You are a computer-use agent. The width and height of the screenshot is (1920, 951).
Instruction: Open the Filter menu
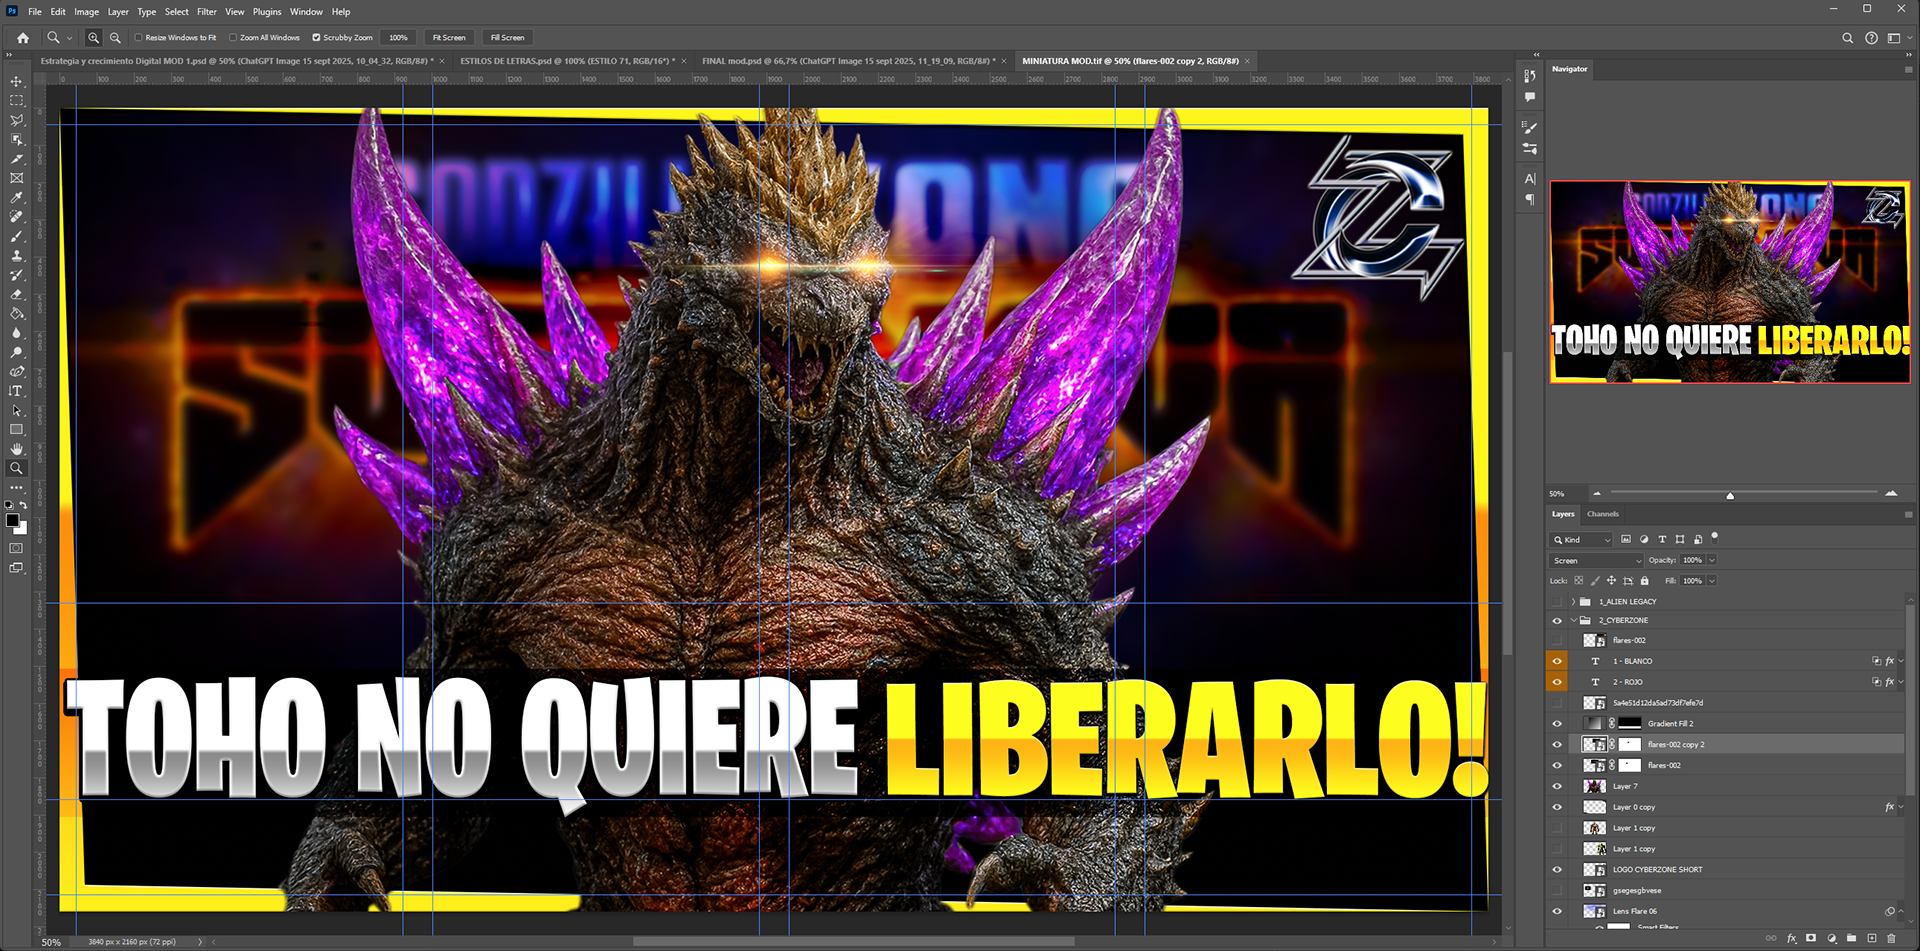[x=207, y=12]
